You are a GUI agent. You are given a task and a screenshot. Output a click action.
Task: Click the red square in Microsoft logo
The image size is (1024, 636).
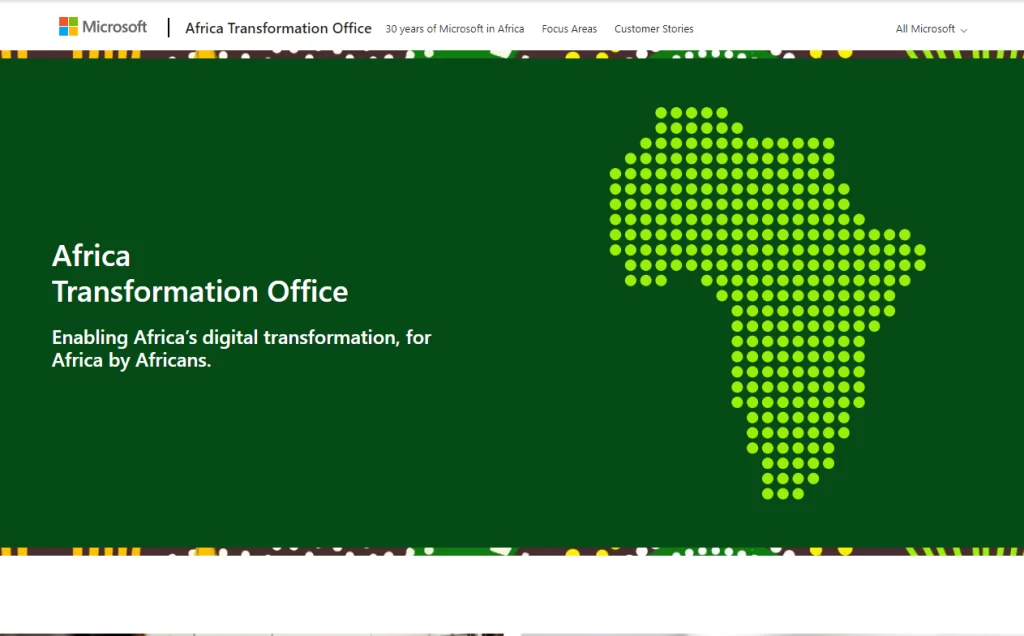[x=63, y=22]
